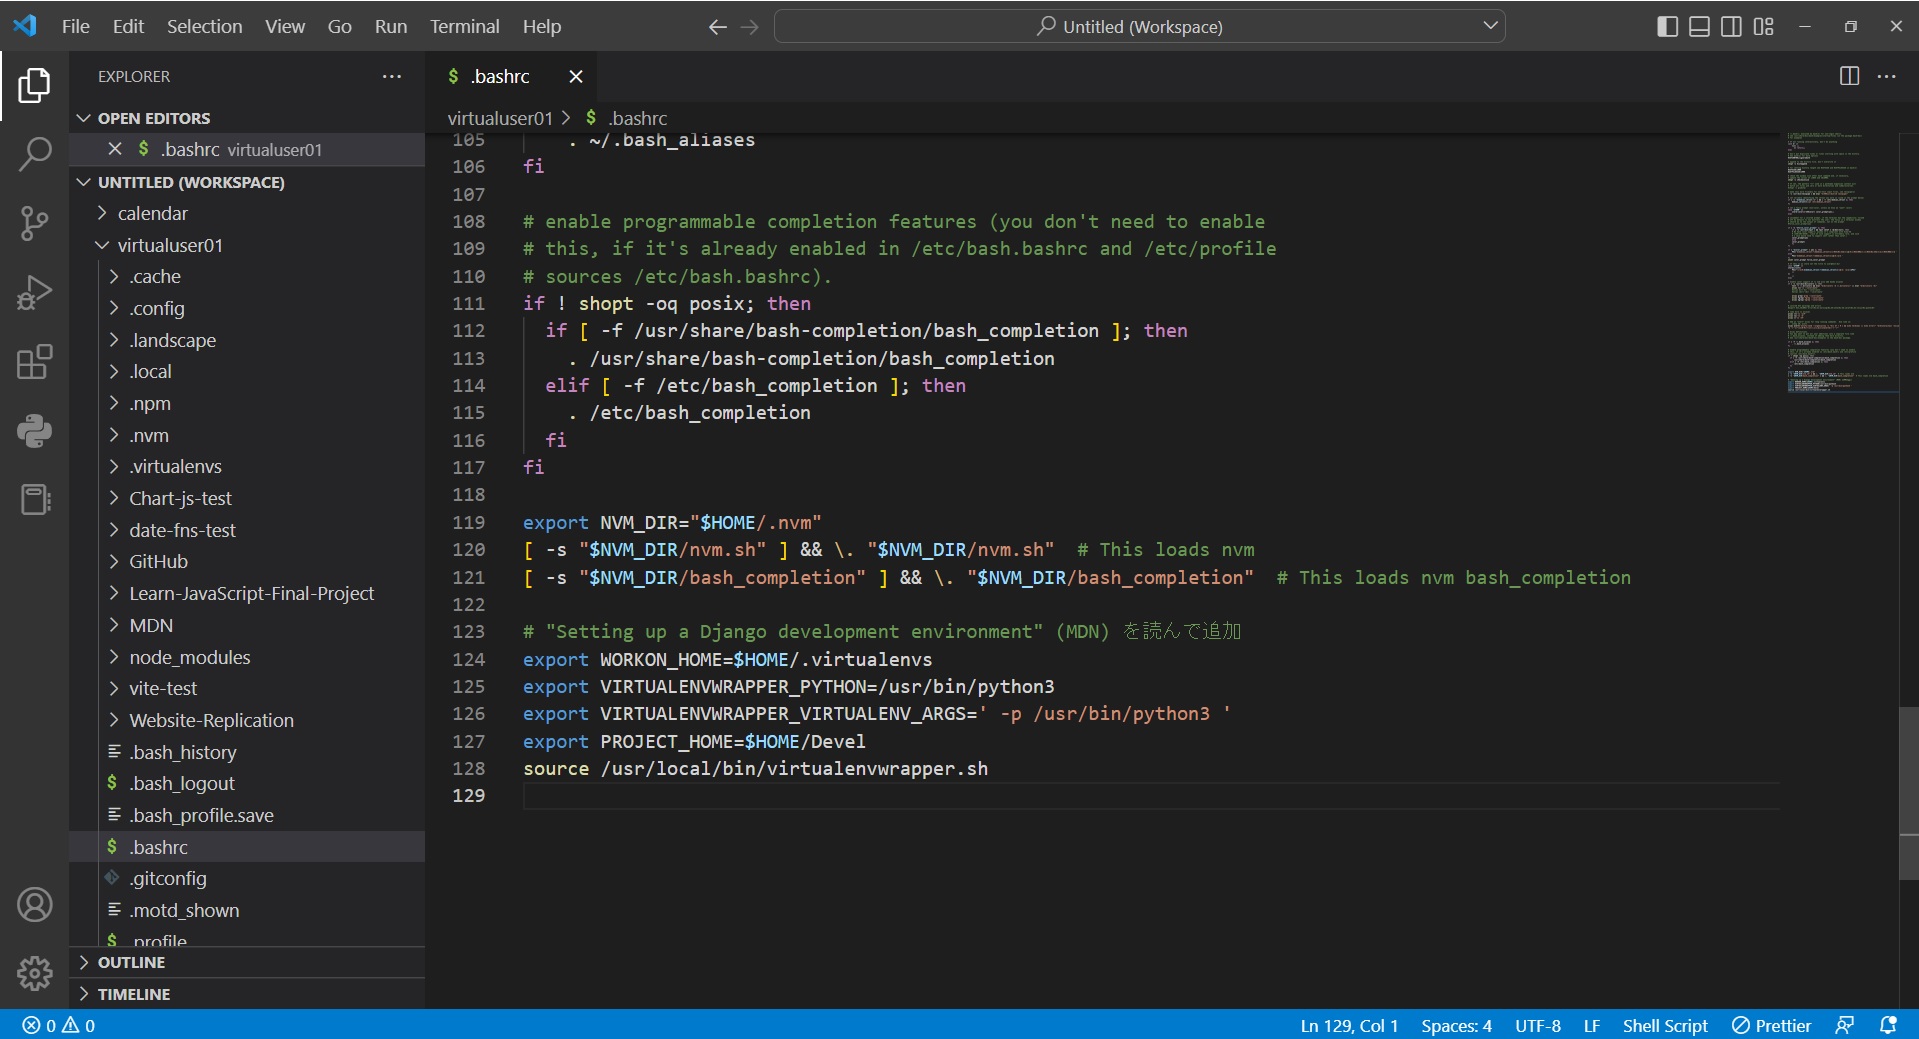The width and height of the screenshot is (1919, 1039).
Task: Open the Run and Debug view
Action: coord(35,293)
